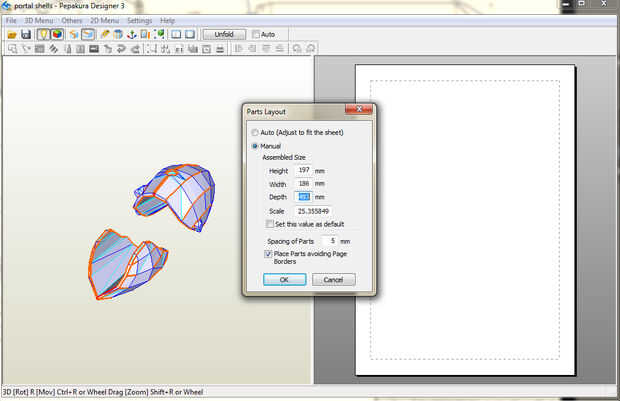Click the Height value field
620x401 pixels.
(x=303, y=170)
